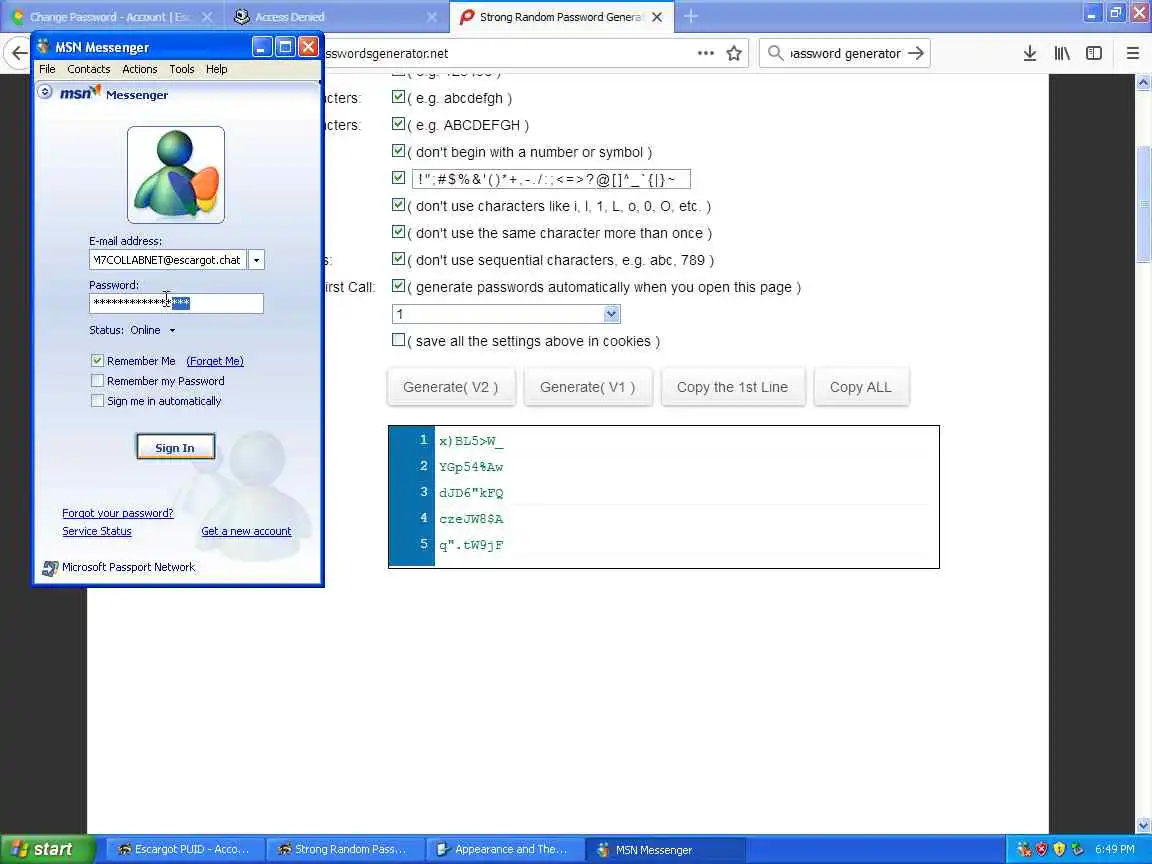Click the Sign In button
Screen dimensions: 1152x864
[175, 447]
